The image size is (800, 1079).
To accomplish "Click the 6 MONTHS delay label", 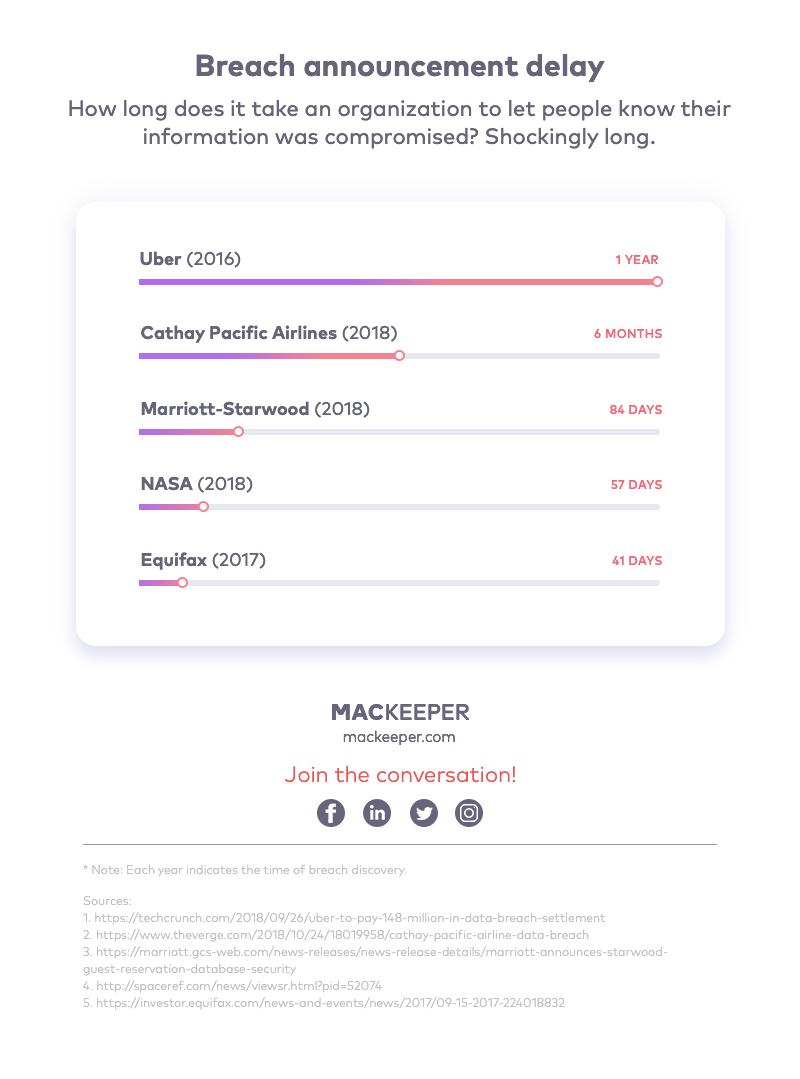I will pyautogui.click(x=628, y=334).
